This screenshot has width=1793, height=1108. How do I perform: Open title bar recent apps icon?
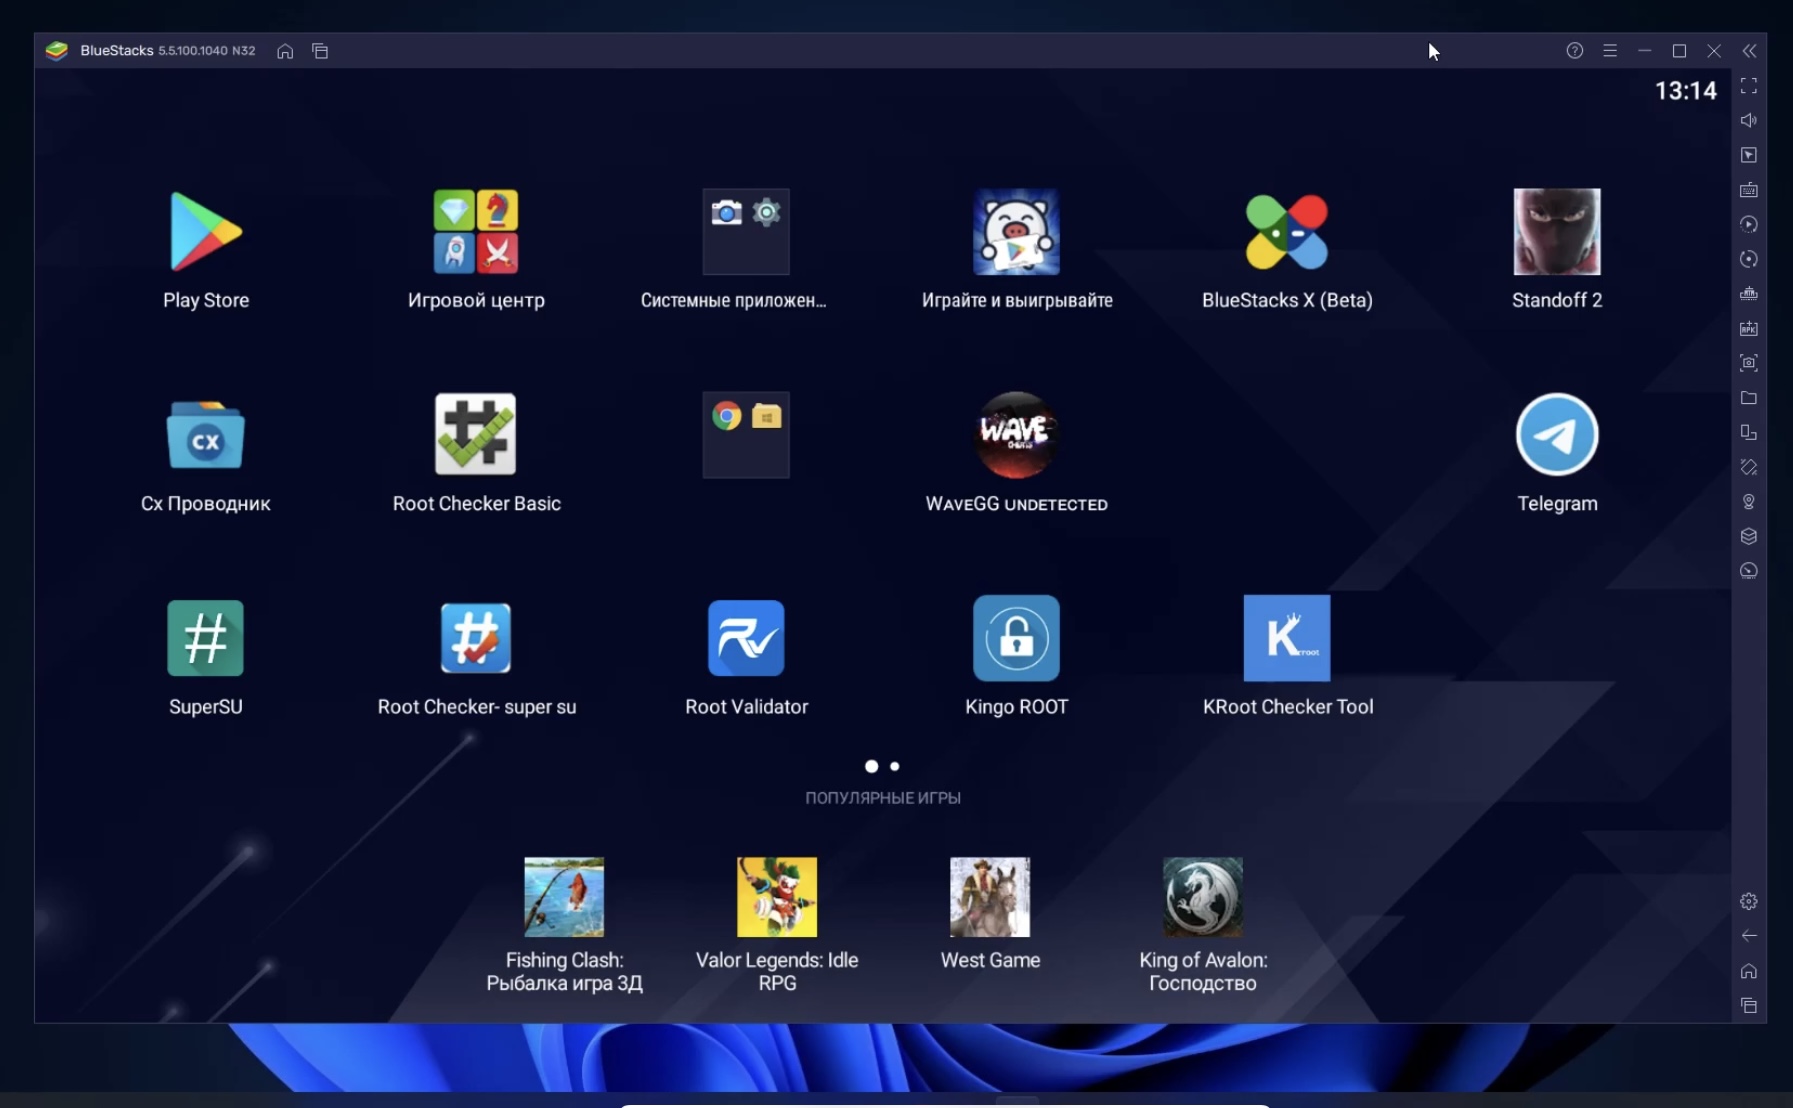(320, 51)
